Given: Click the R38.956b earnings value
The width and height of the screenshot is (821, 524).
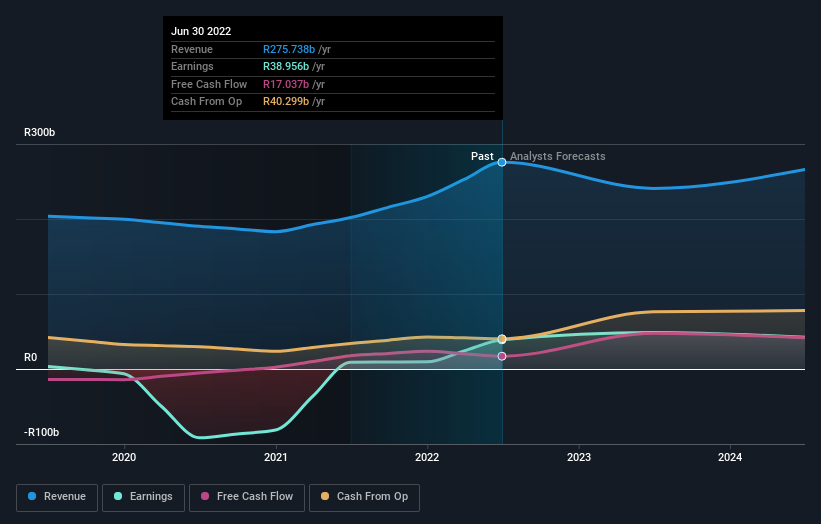Looking at the screenshot, I should point(286,66).
